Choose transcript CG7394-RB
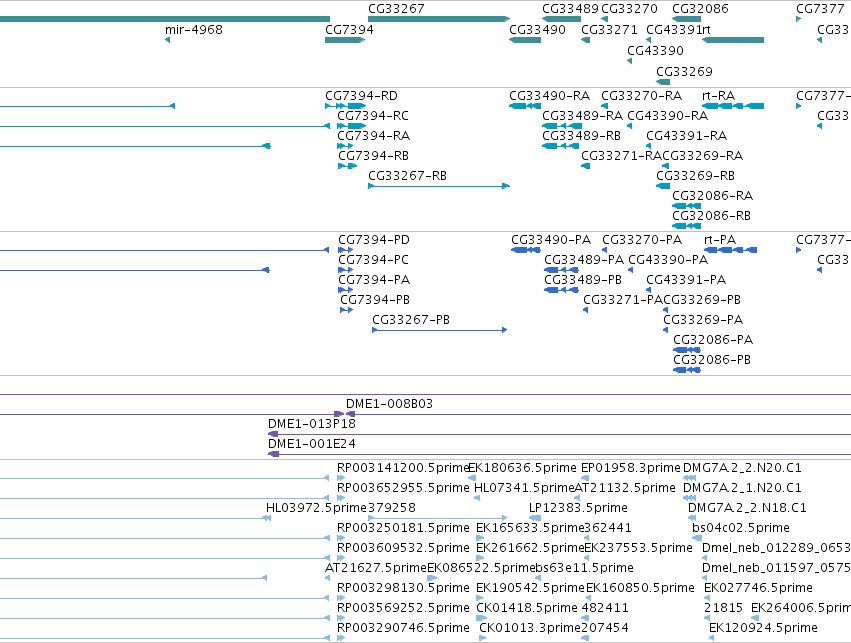The height and width of the screenshot is (643, 851). pyautogui.click(x=373, y=156)
